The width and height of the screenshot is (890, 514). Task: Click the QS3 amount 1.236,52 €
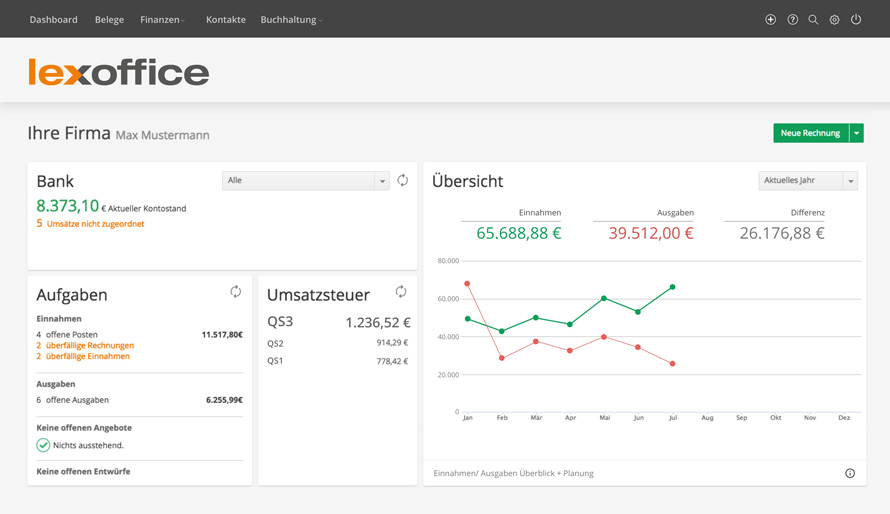click(x=378, y=323)
